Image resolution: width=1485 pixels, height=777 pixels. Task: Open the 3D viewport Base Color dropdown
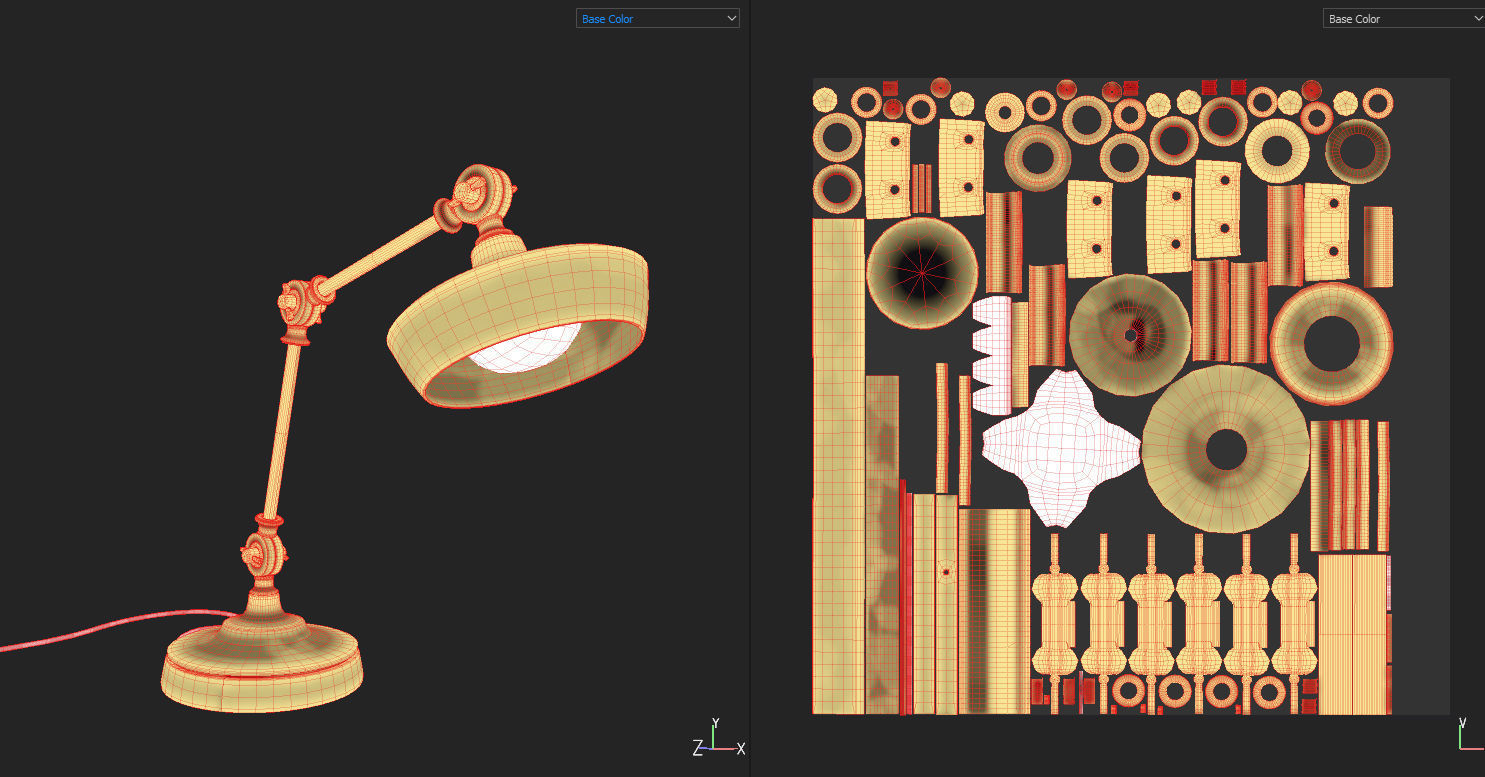click(x=657, y=18)
